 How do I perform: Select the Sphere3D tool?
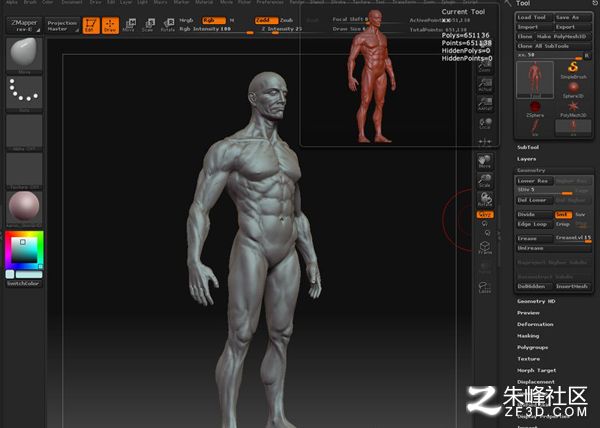573,90
